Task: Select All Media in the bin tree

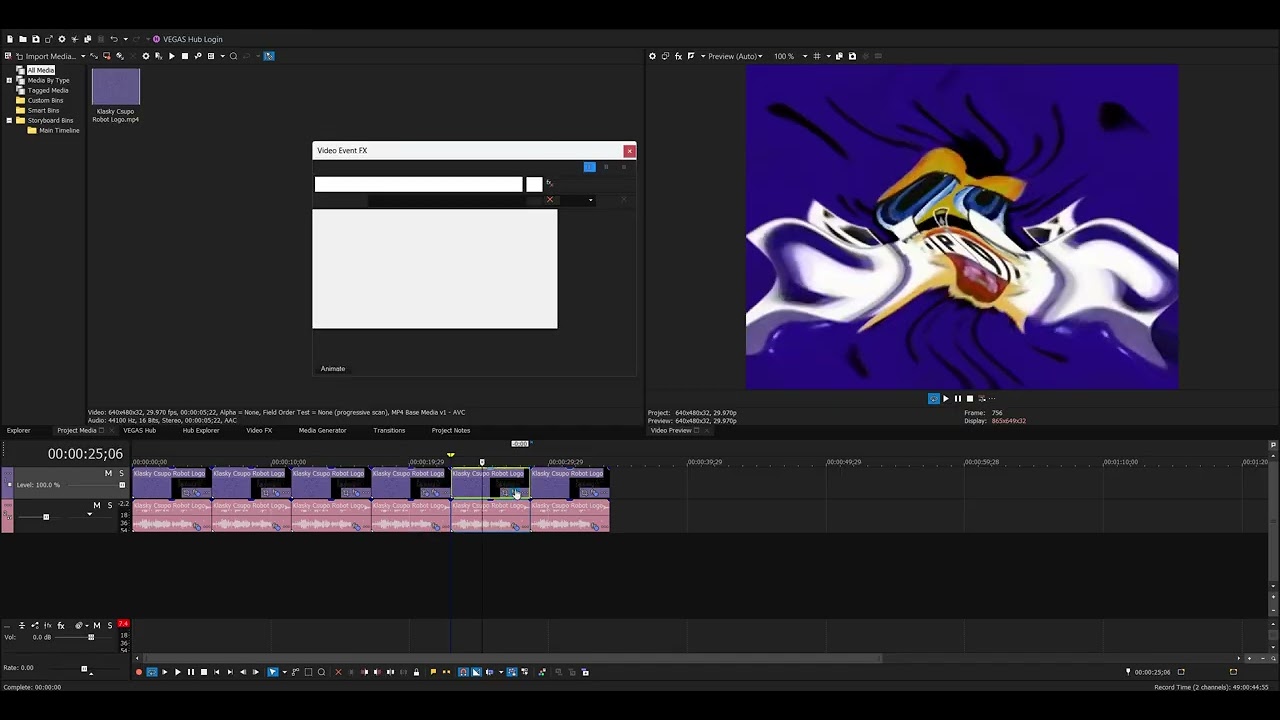Action: click(x=40, y=70)
